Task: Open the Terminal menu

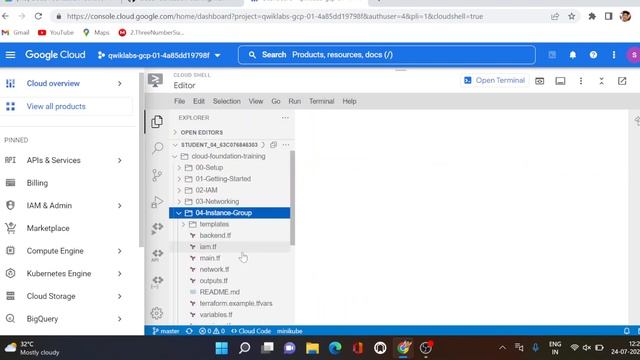Action: pos(322,101)
